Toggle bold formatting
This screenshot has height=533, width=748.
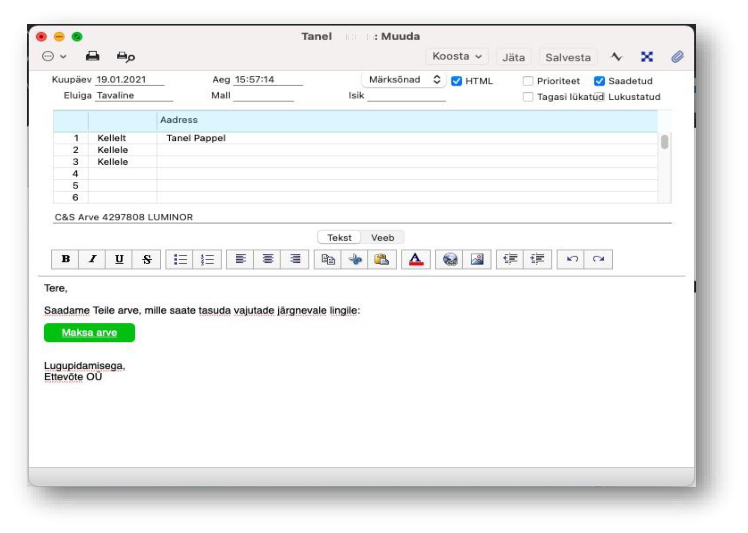coord(65,259)
